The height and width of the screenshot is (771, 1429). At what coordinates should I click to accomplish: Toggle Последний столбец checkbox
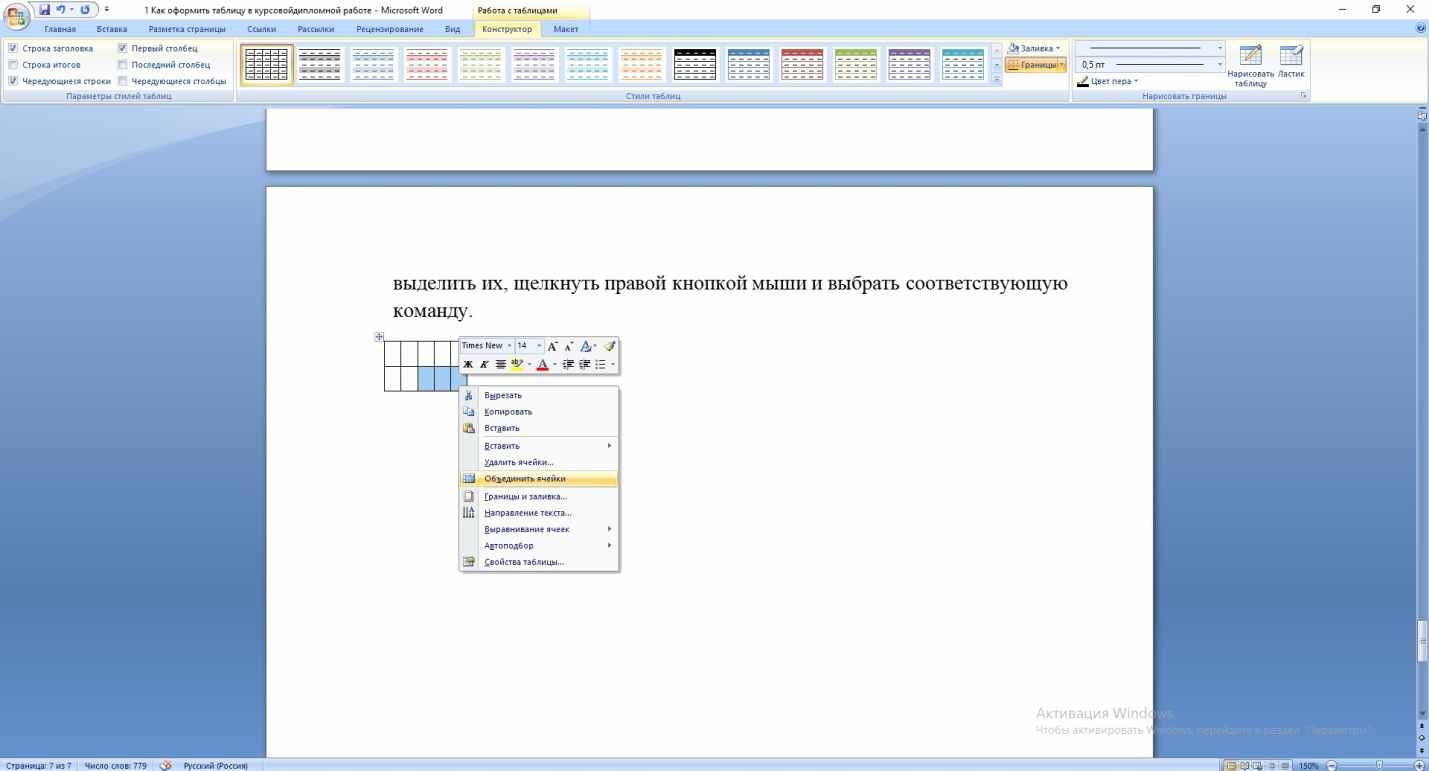(x=122, y=65)
